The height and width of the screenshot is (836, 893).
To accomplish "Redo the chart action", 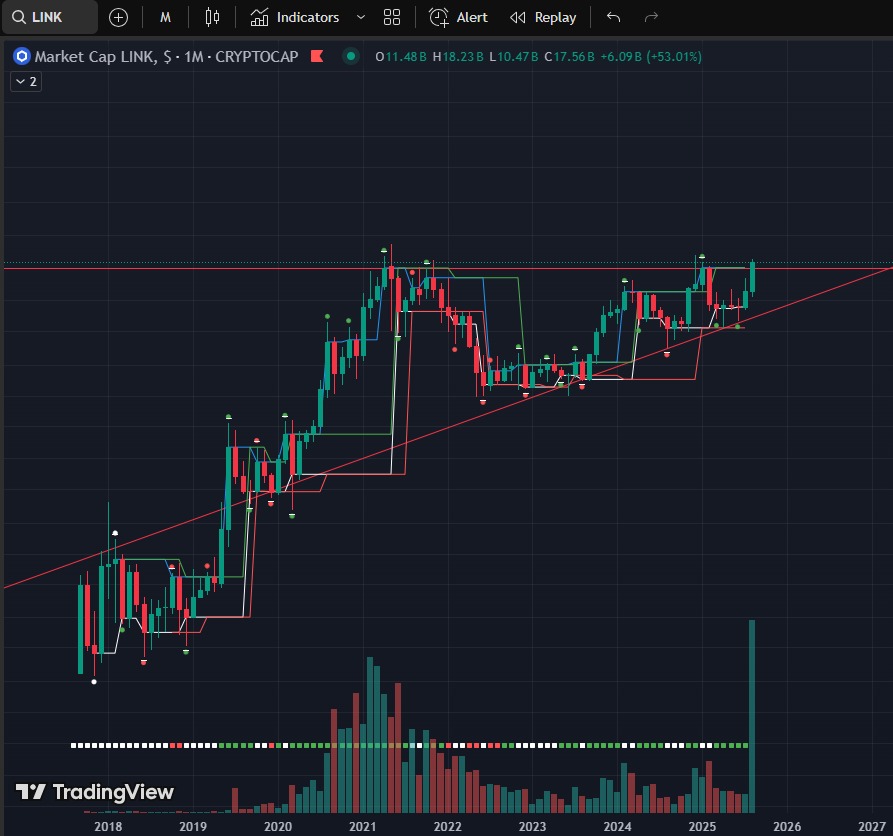I will 651,18.
